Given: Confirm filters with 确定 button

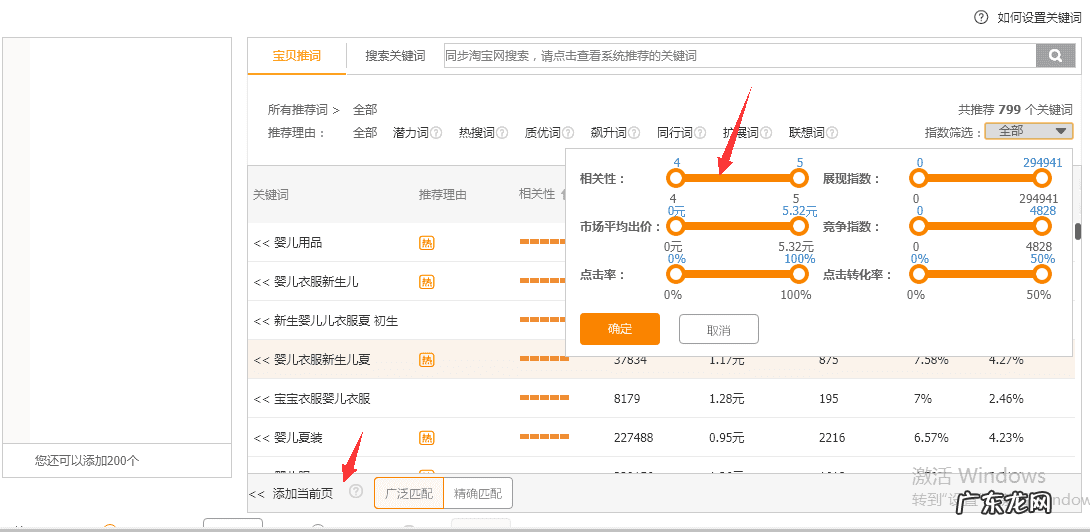Looking at the screenshot, I should pyautogui.click(x=619, y=329).
